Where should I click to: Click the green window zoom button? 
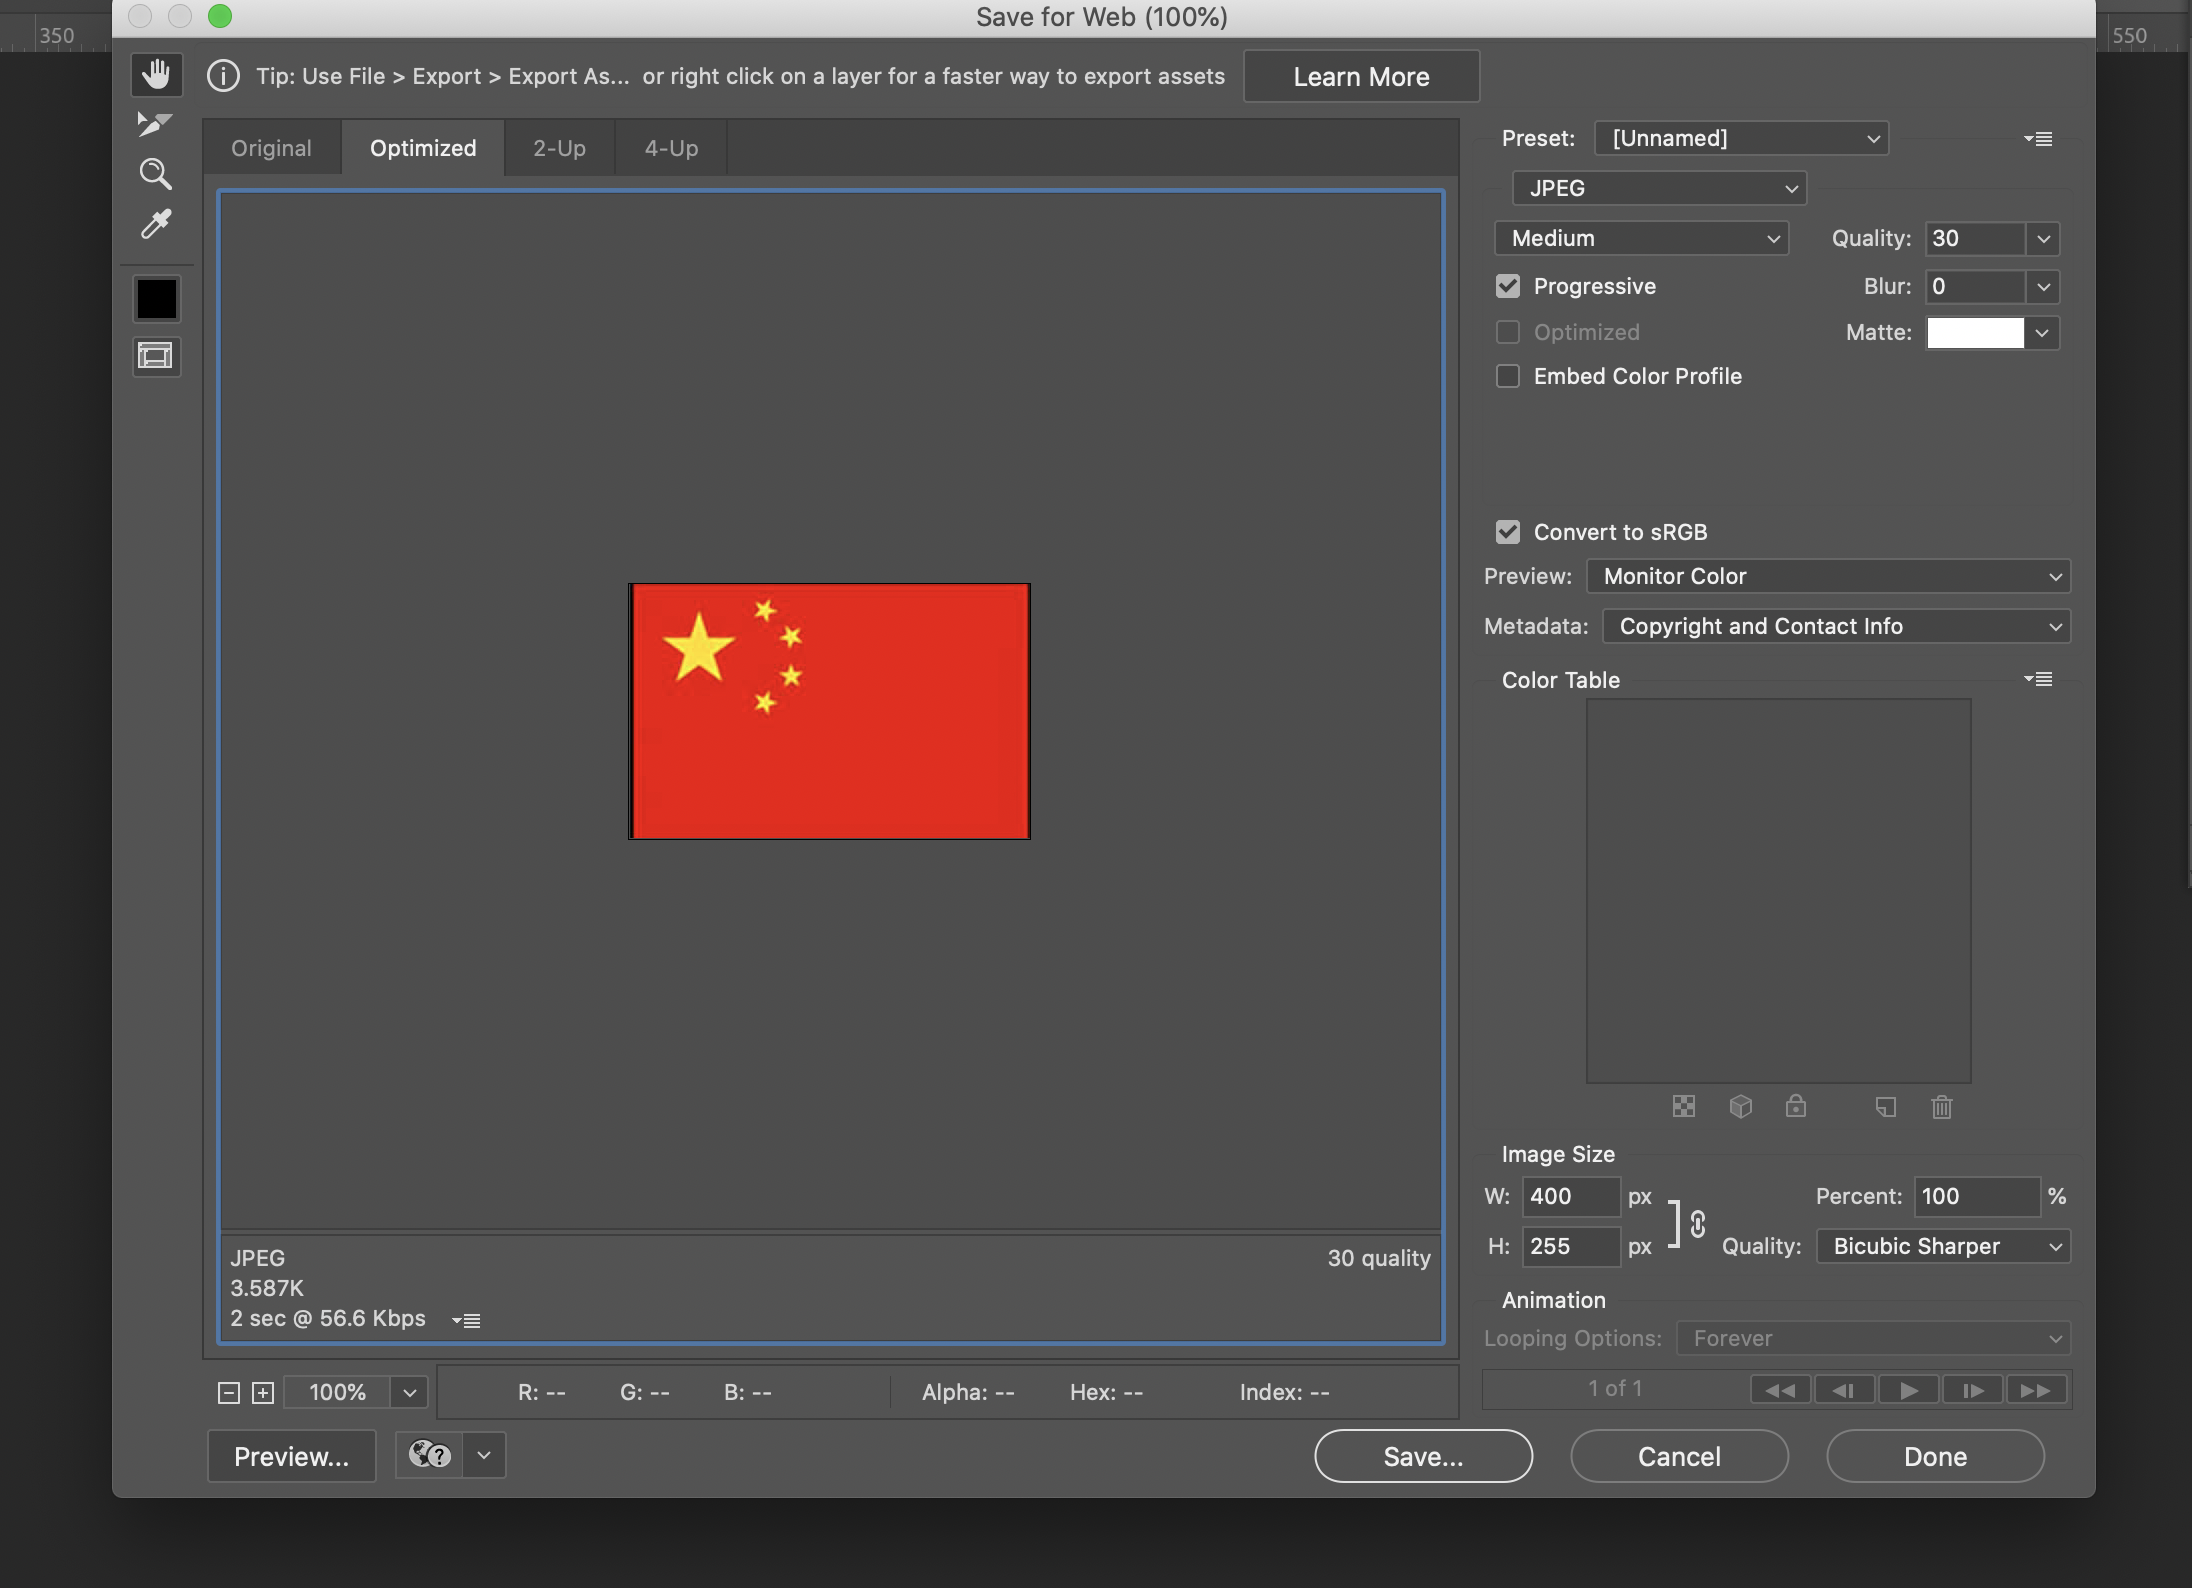coord(220,16)
